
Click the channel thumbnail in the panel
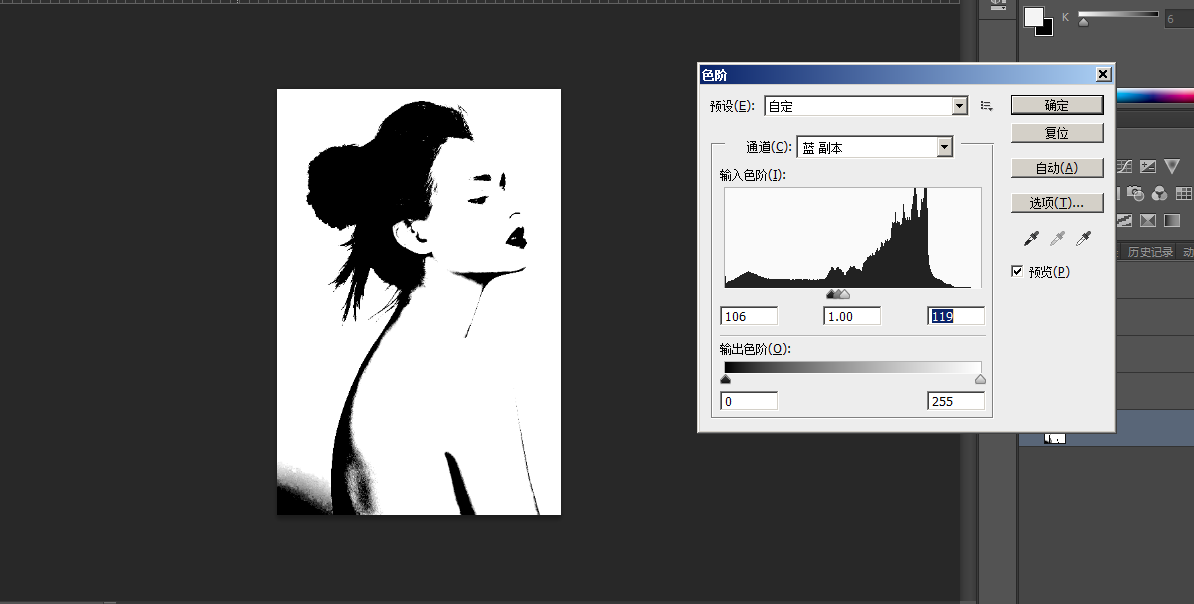coord(1055,439)
